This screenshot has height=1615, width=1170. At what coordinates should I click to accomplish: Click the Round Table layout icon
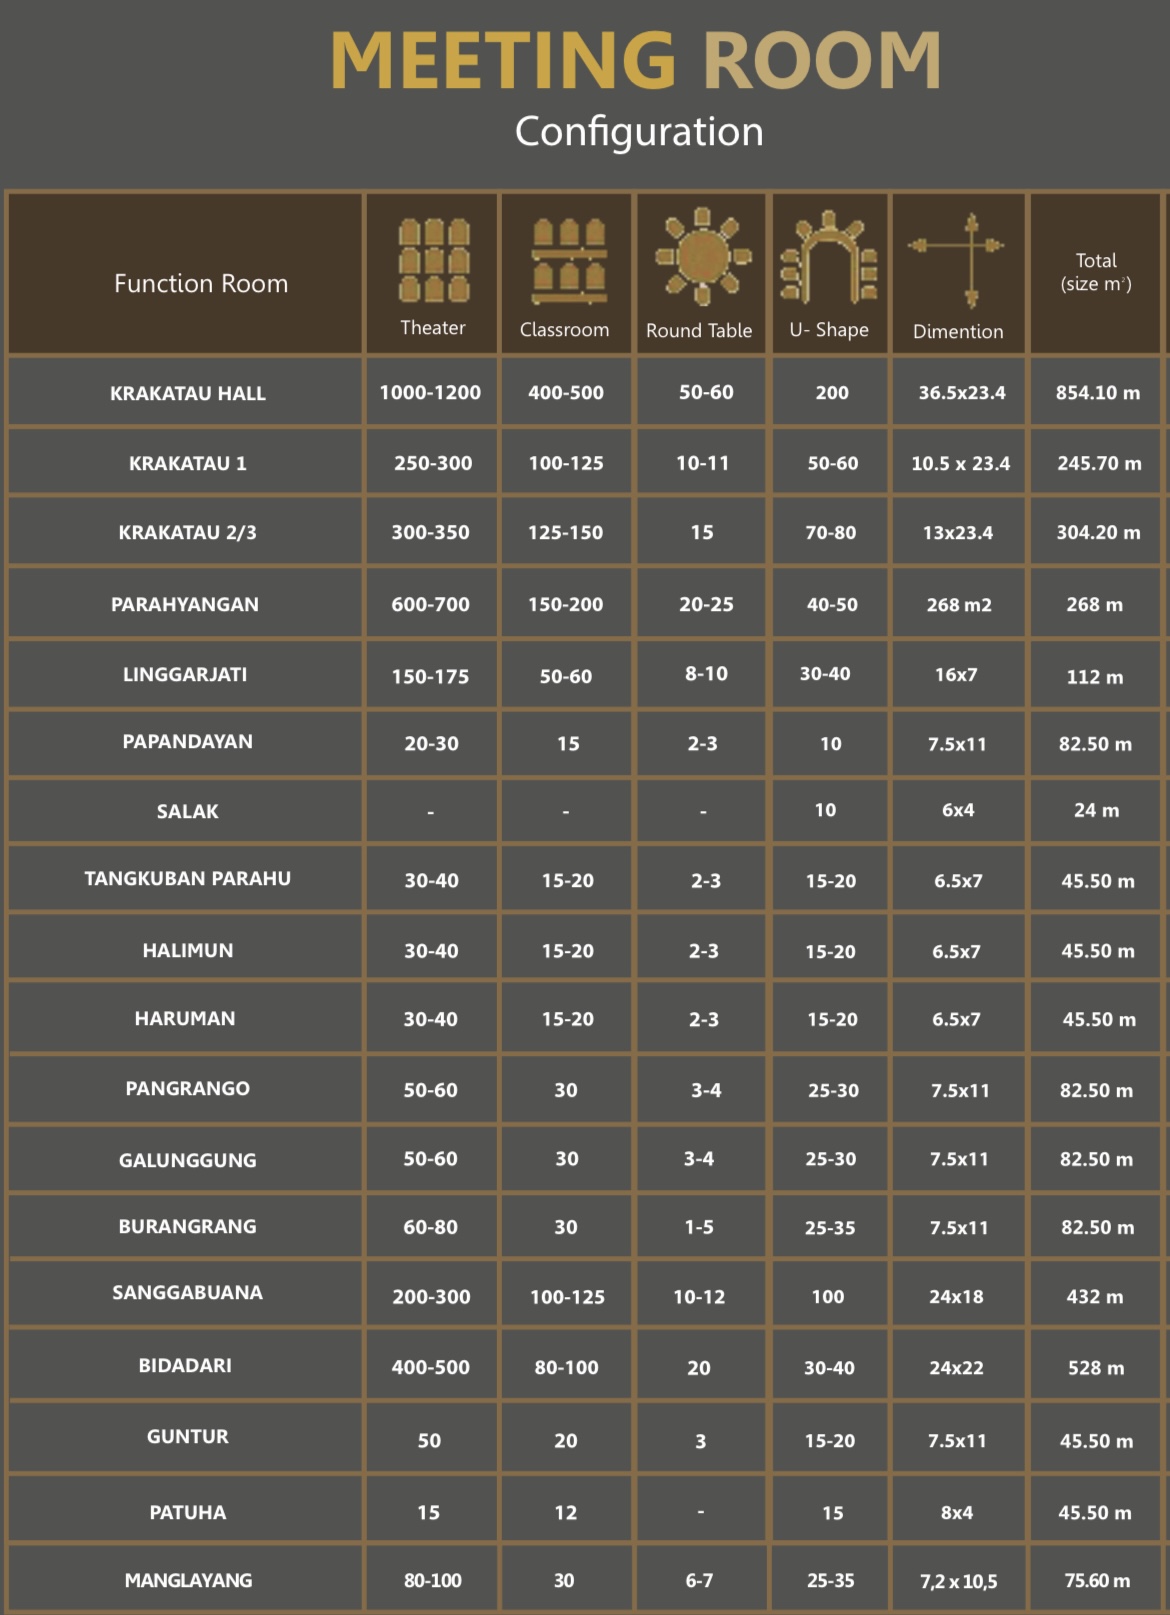pos(701,257)
